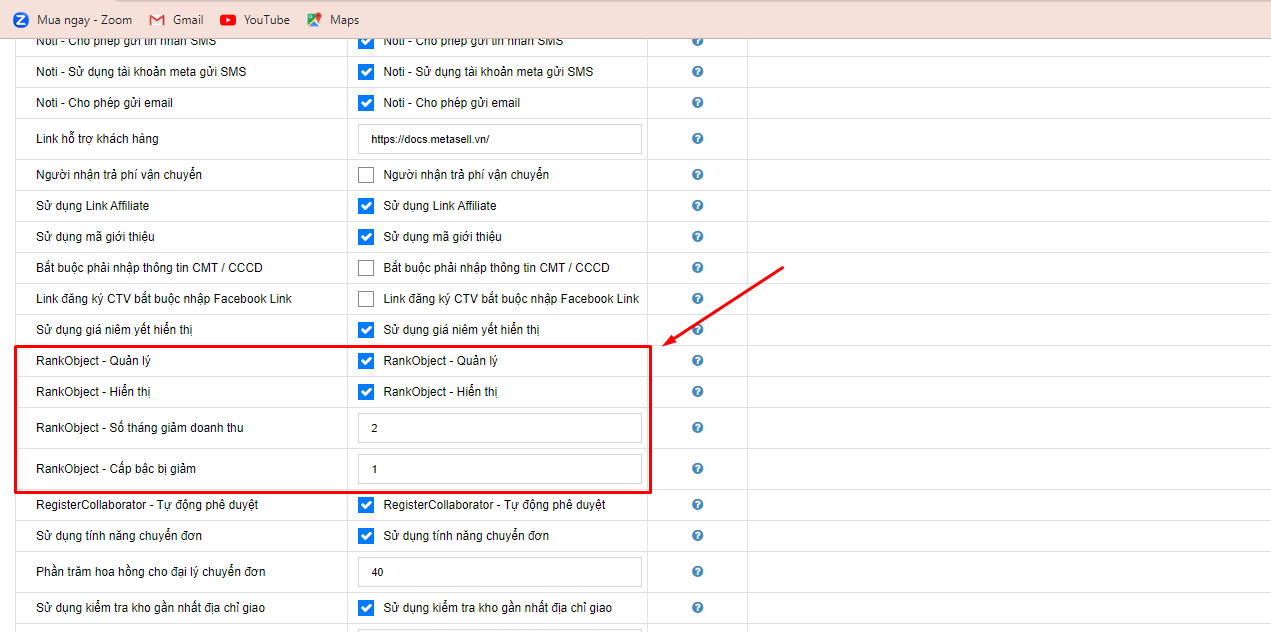Uncheck RegisterCollaborator - Tự động phê duyệt
Screen dimensions: 1271x632
click(366, 505)
